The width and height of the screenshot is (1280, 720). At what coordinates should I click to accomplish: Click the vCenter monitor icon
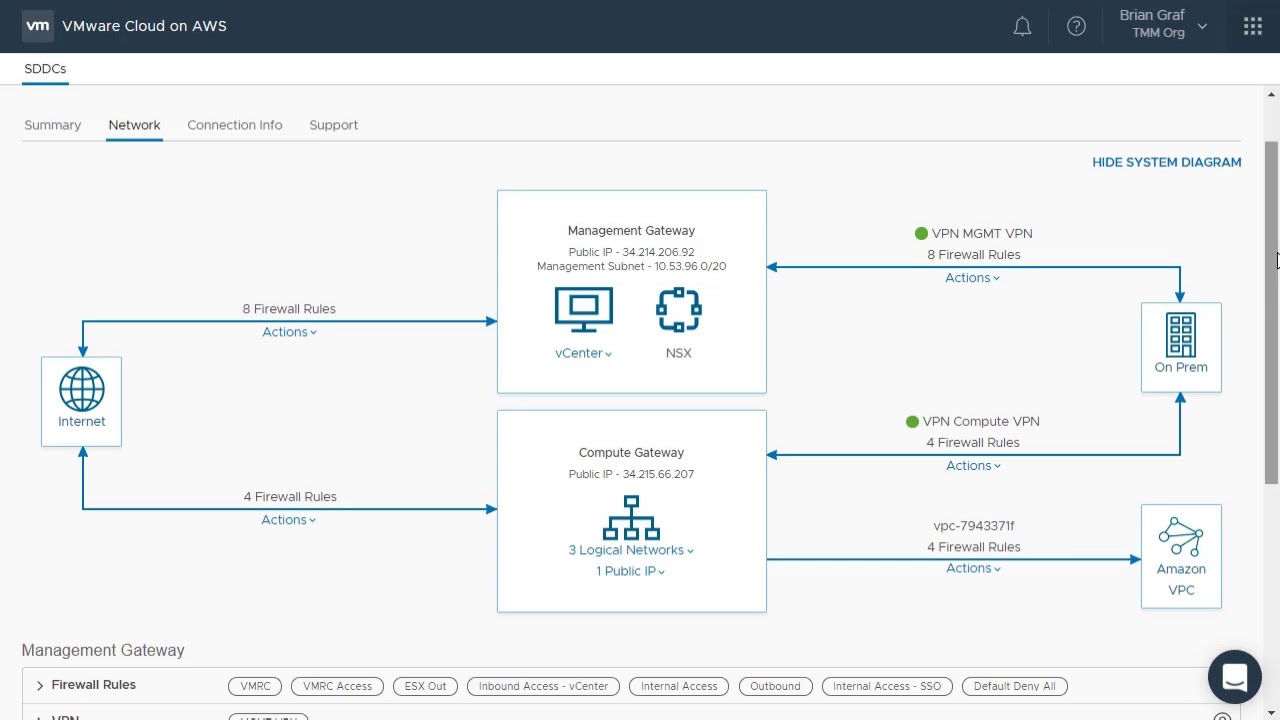coord(583,310)
